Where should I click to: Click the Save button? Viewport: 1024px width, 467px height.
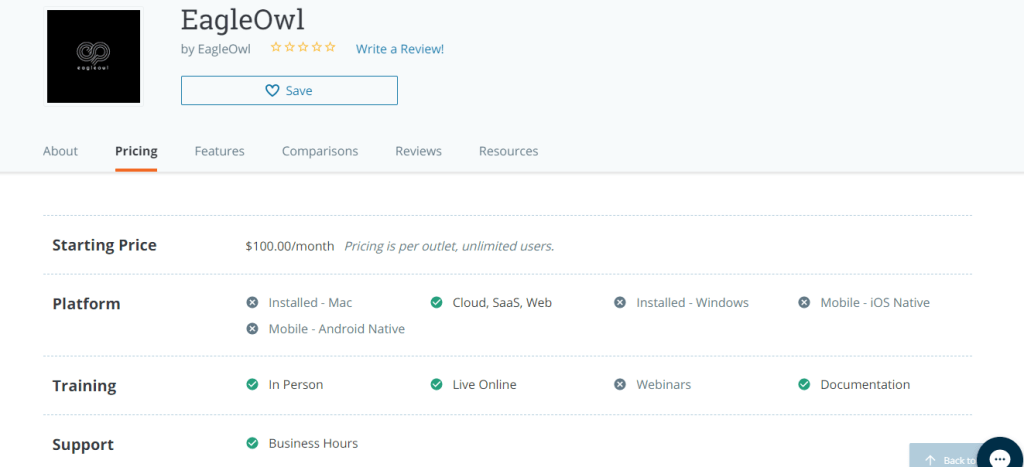click(x=289, y=90)
